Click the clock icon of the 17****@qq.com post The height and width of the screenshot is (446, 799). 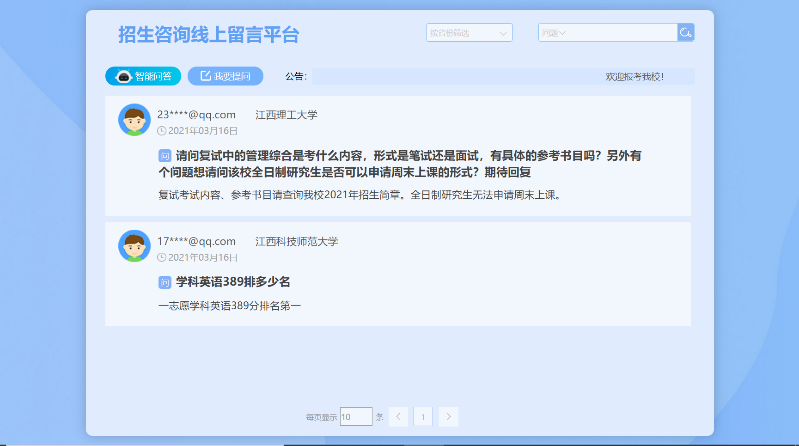click(162, 257)
